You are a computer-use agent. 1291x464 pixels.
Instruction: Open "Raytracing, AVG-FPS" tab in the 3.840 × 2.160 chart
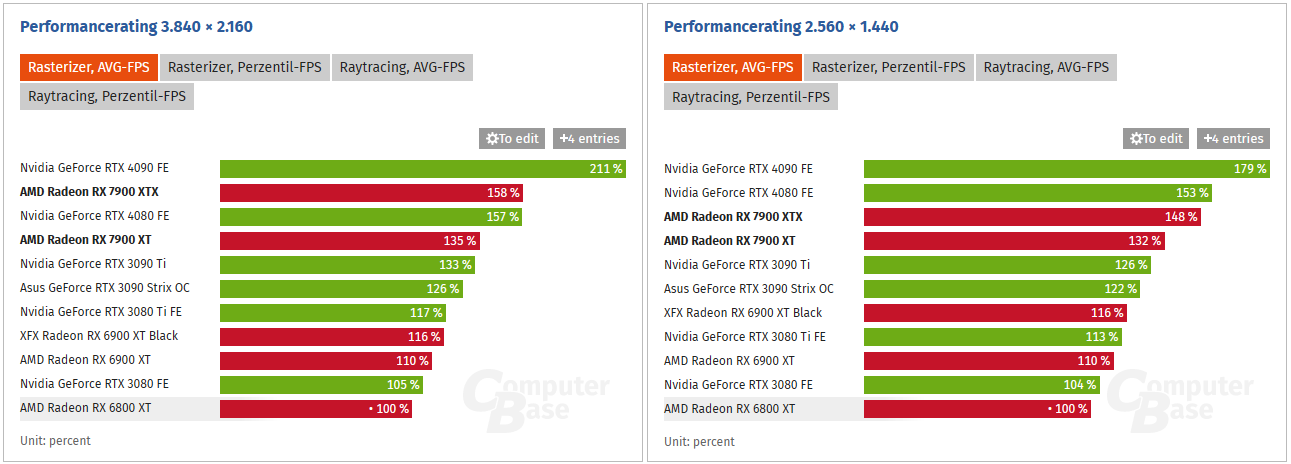[x=402, y=68]
